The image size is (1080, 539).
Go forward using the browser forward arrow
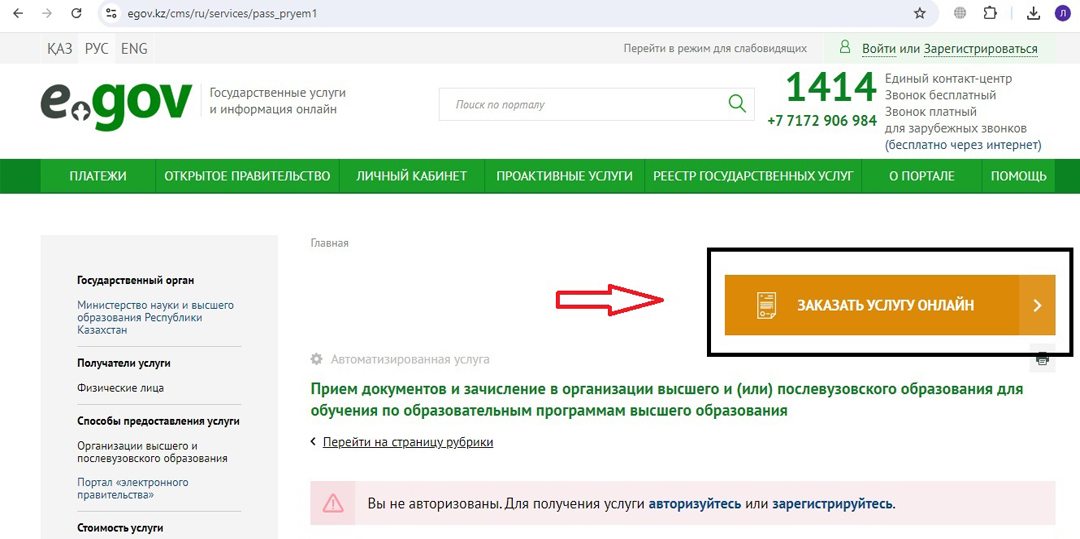point(47,13)
